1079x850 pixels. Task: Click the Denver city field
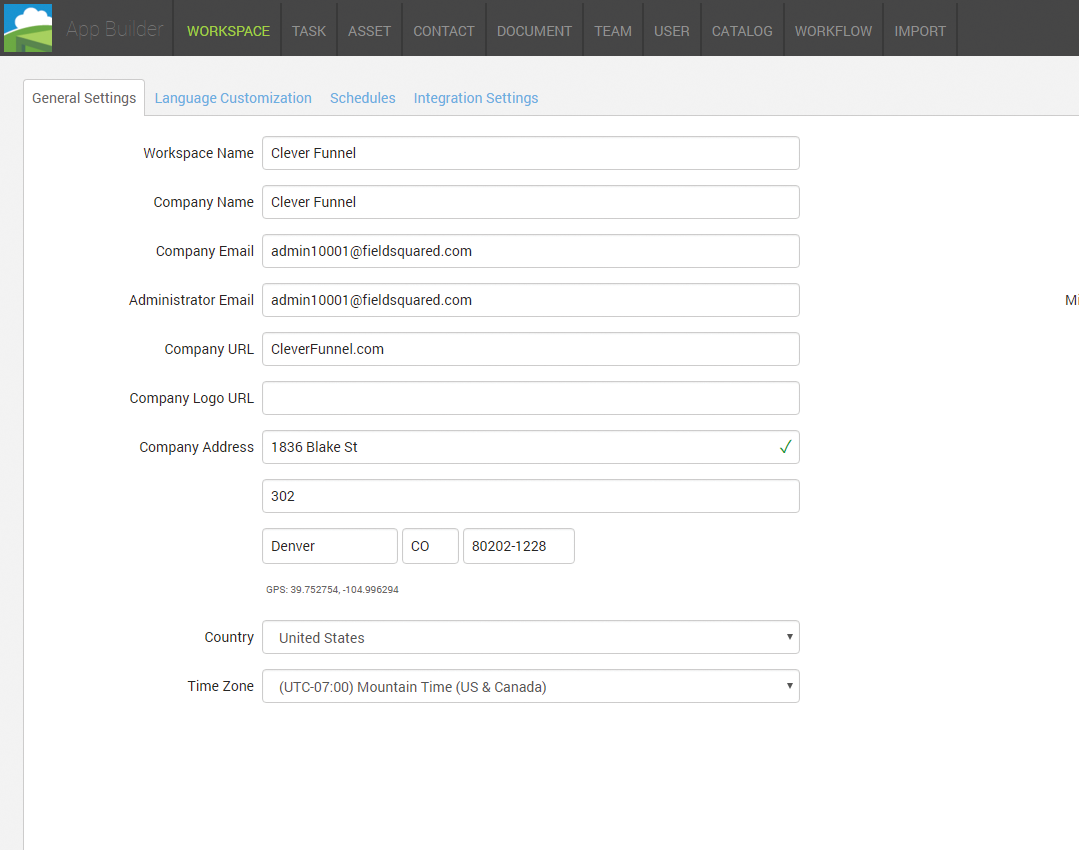tap(330, 546)
